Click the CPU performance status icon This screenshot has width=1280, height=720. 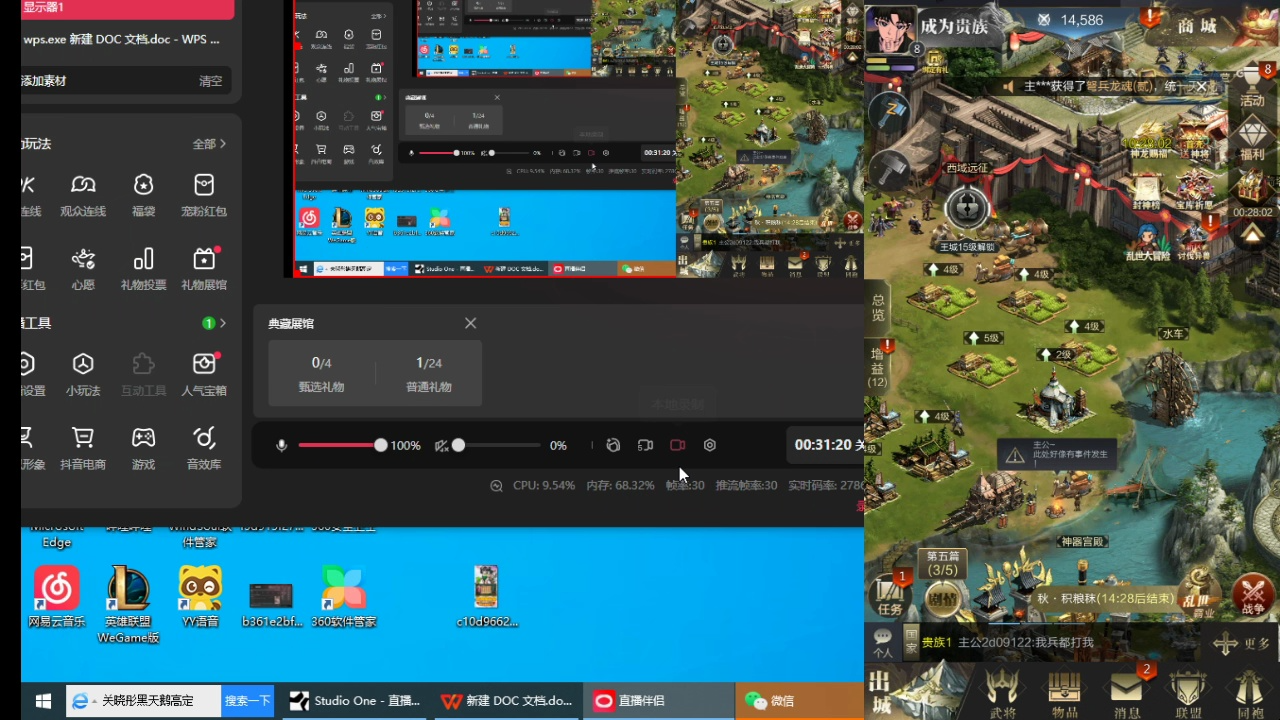pos(496,485)
